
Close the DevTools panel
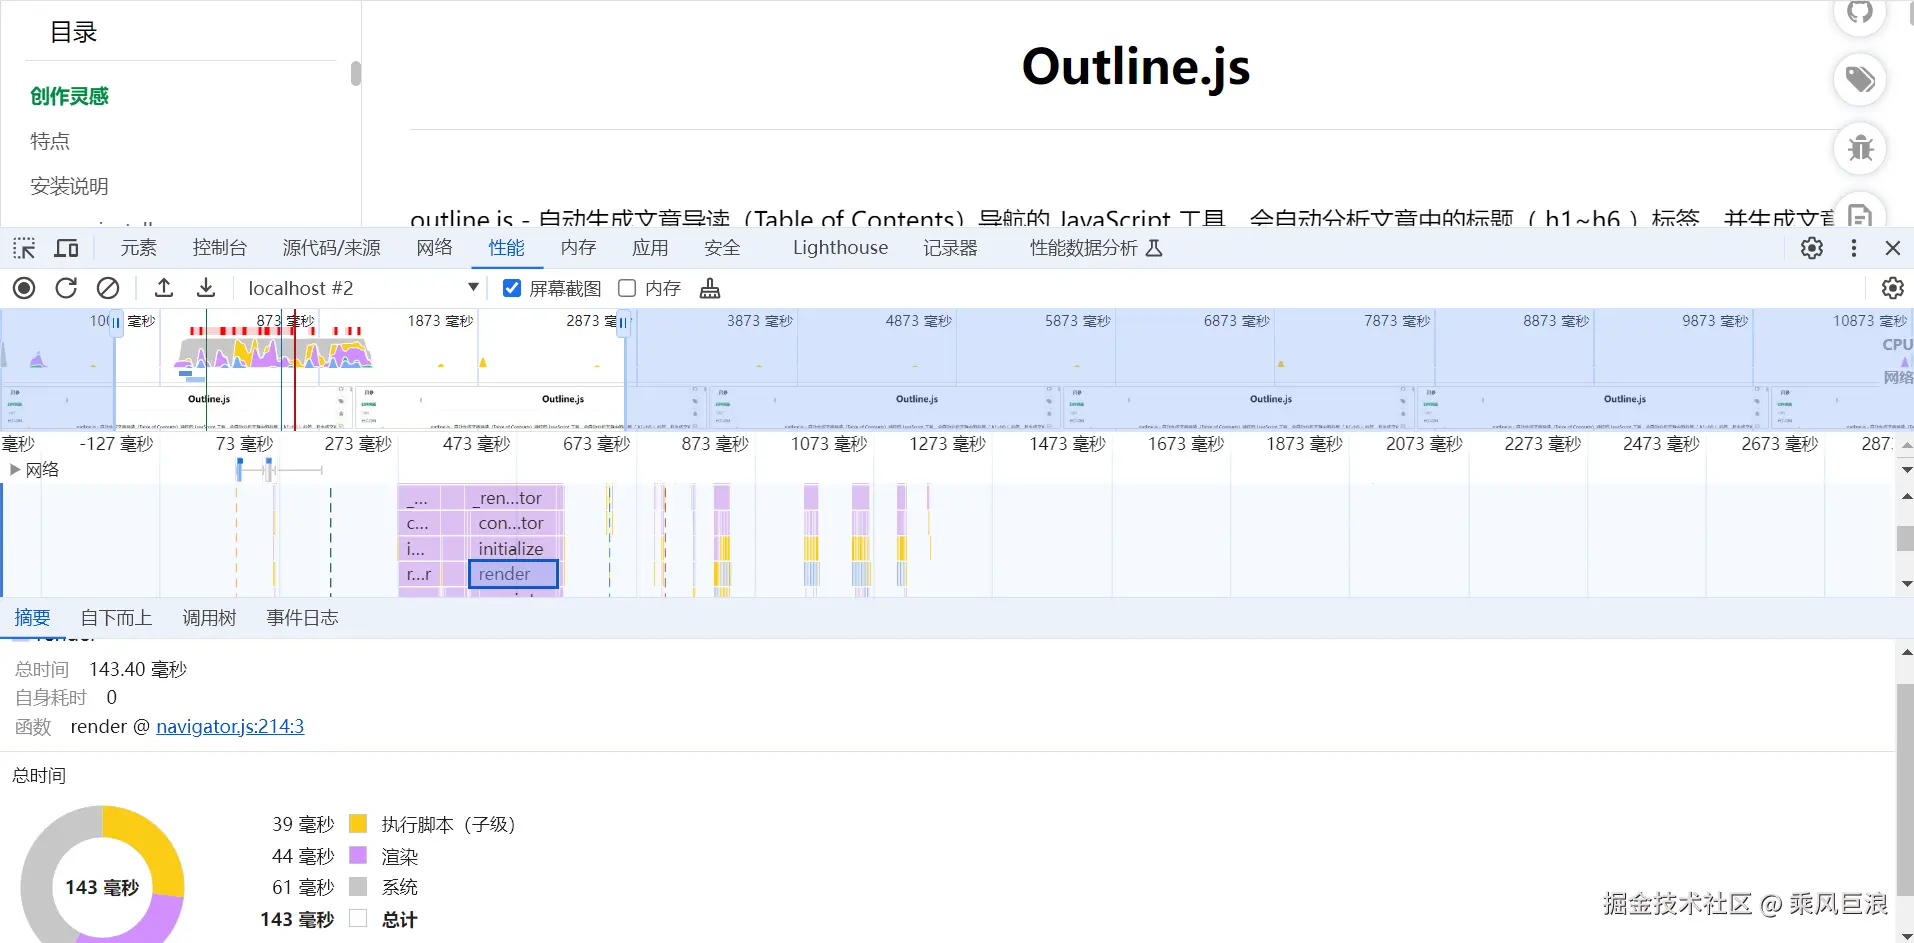tap(1892, 248)
